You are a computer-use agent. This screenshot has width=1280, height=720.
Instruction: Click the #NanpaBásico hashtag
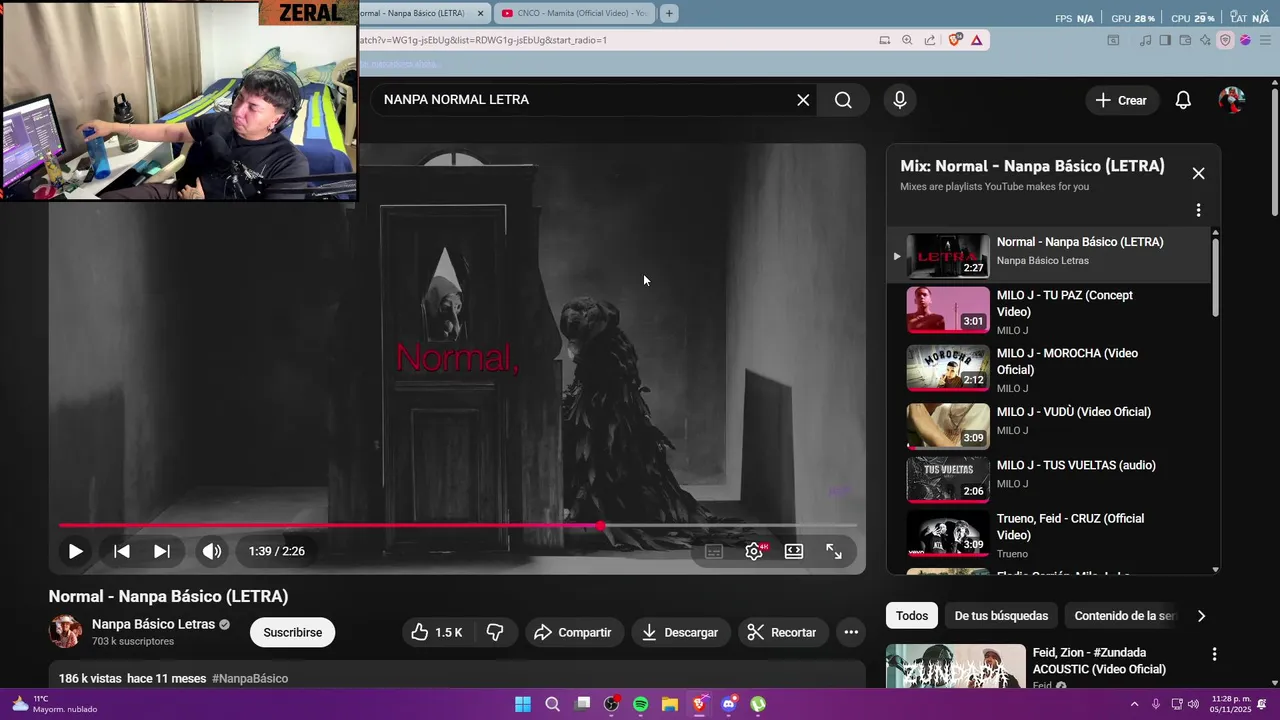(250, 678)
